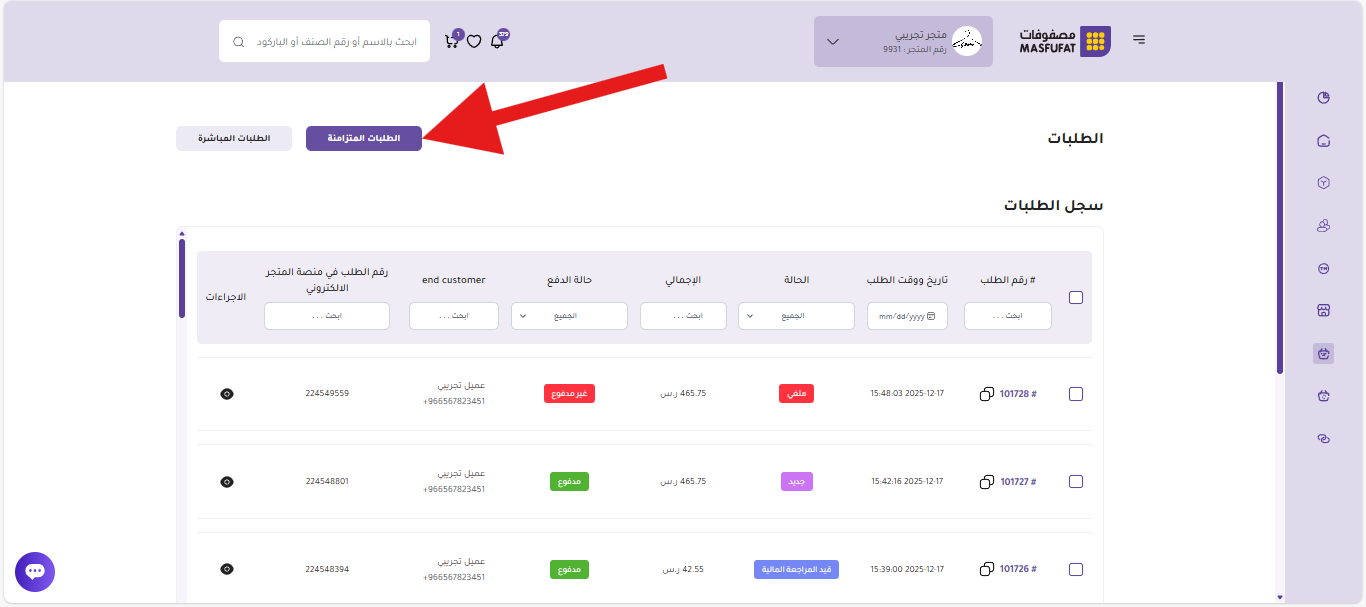Click the hamburger menu icon
Screen dimensions: 1366x607
click(1139, 40)
